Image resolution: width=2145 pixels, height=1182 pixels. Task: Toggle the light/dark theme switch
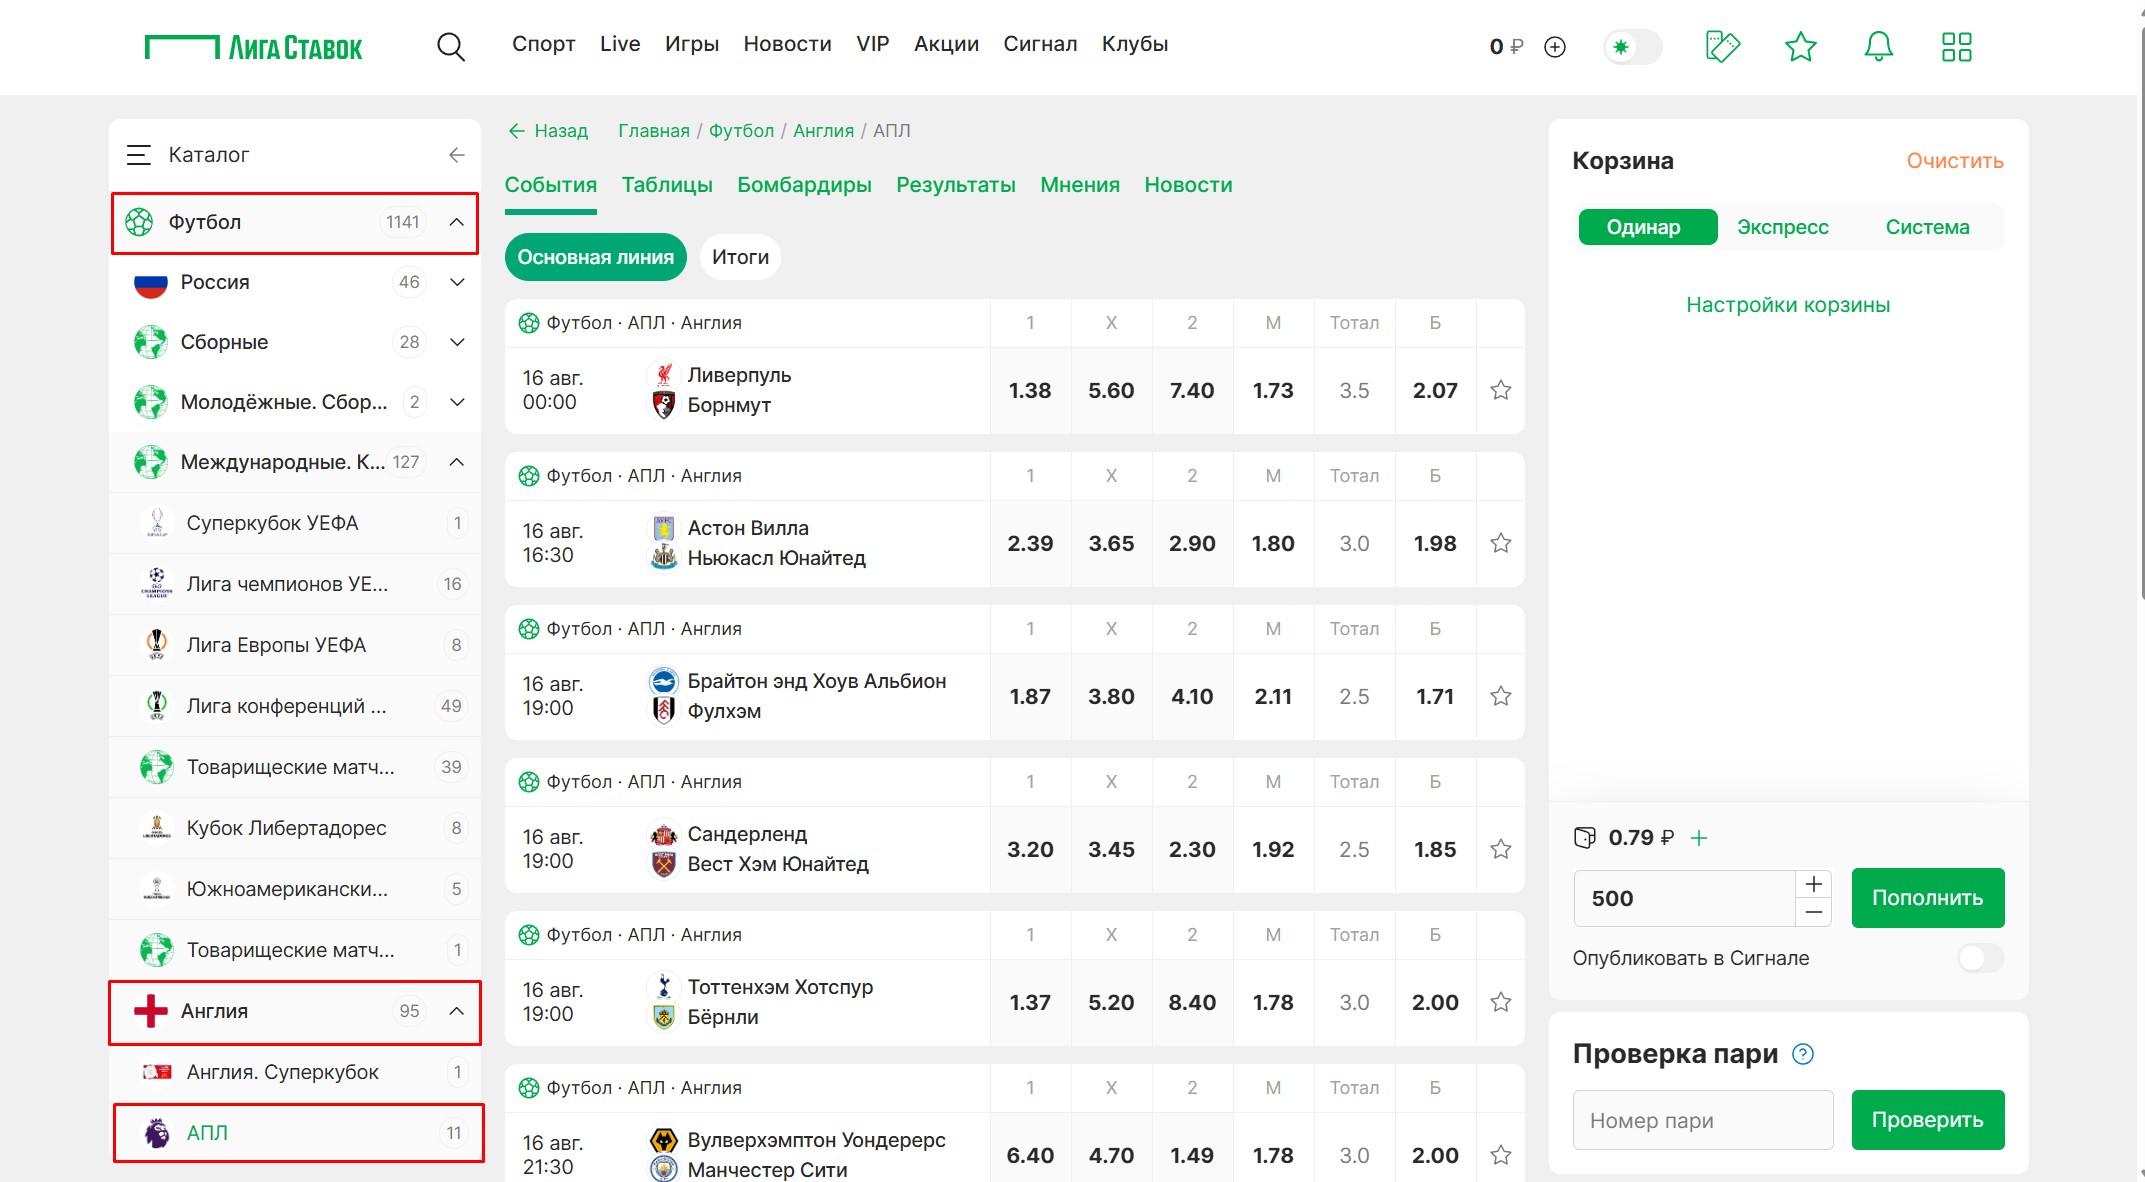point(1632,47)
